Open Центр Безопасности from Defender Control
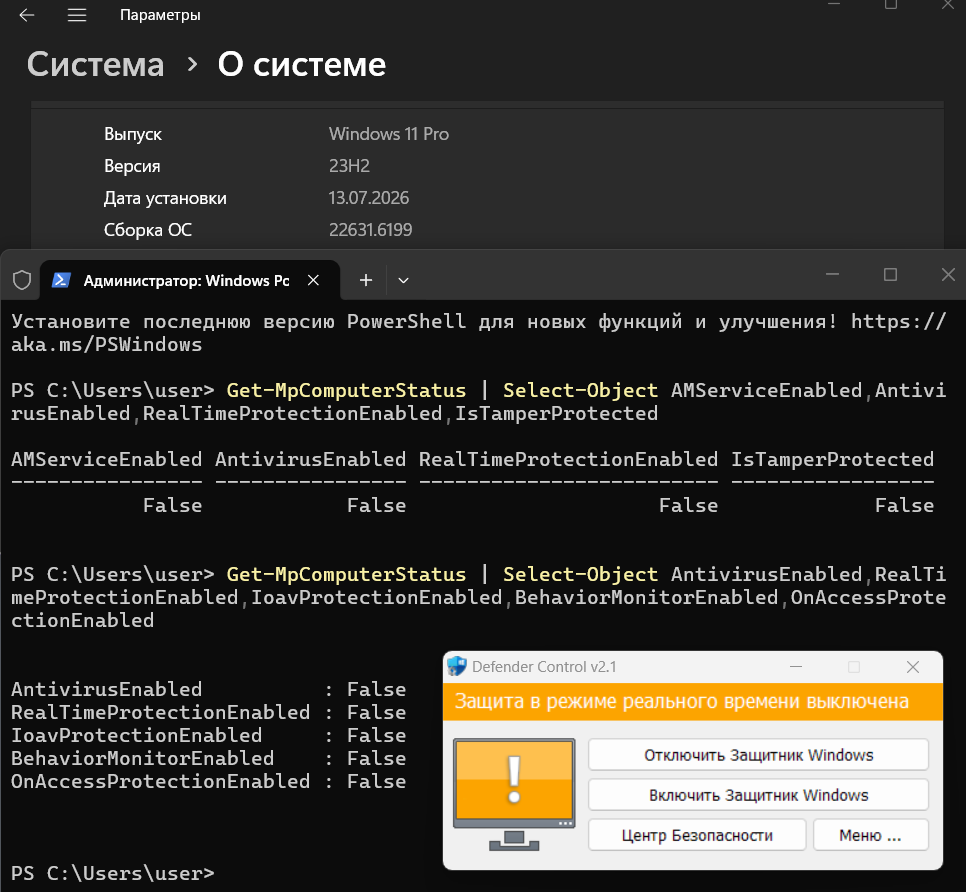966x892 pixels. click(x=697, y=835)
